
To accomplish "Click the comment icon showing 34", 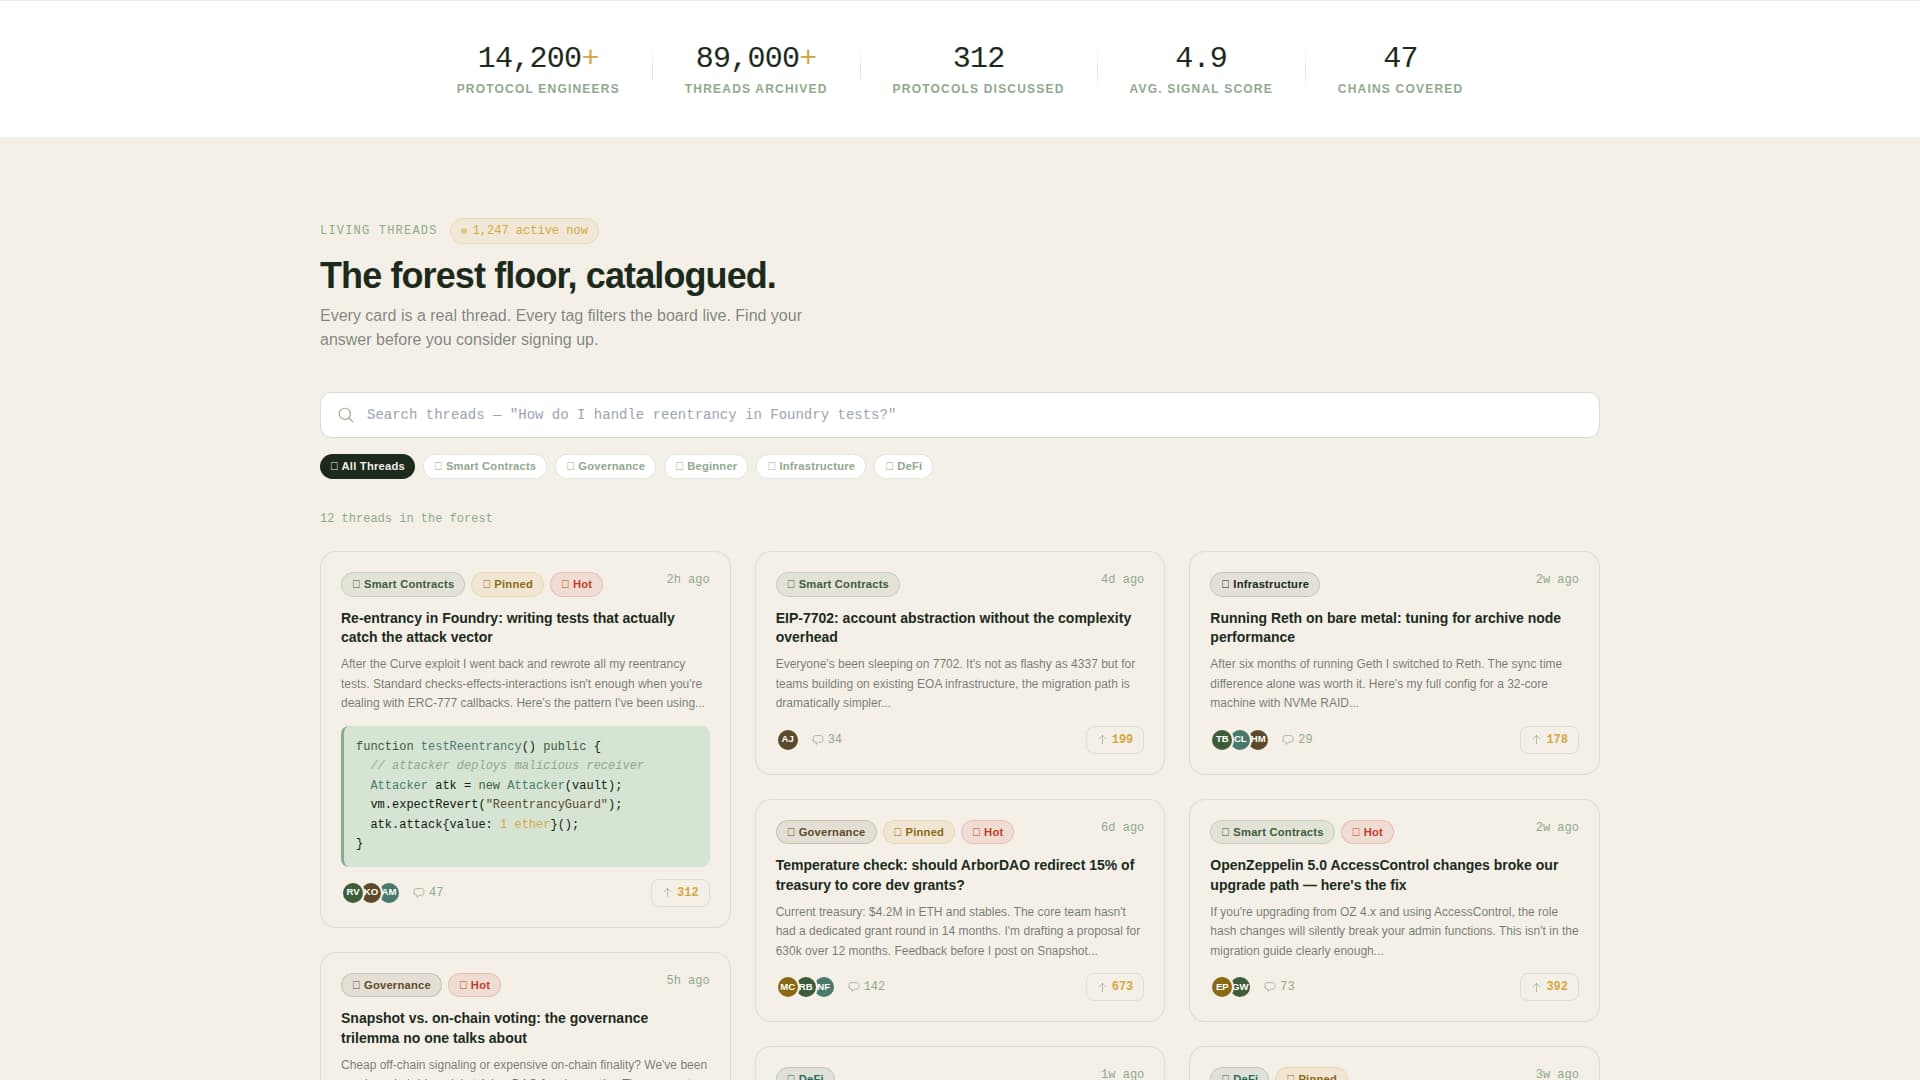I will pyautogui.click(x=826, y=739).
